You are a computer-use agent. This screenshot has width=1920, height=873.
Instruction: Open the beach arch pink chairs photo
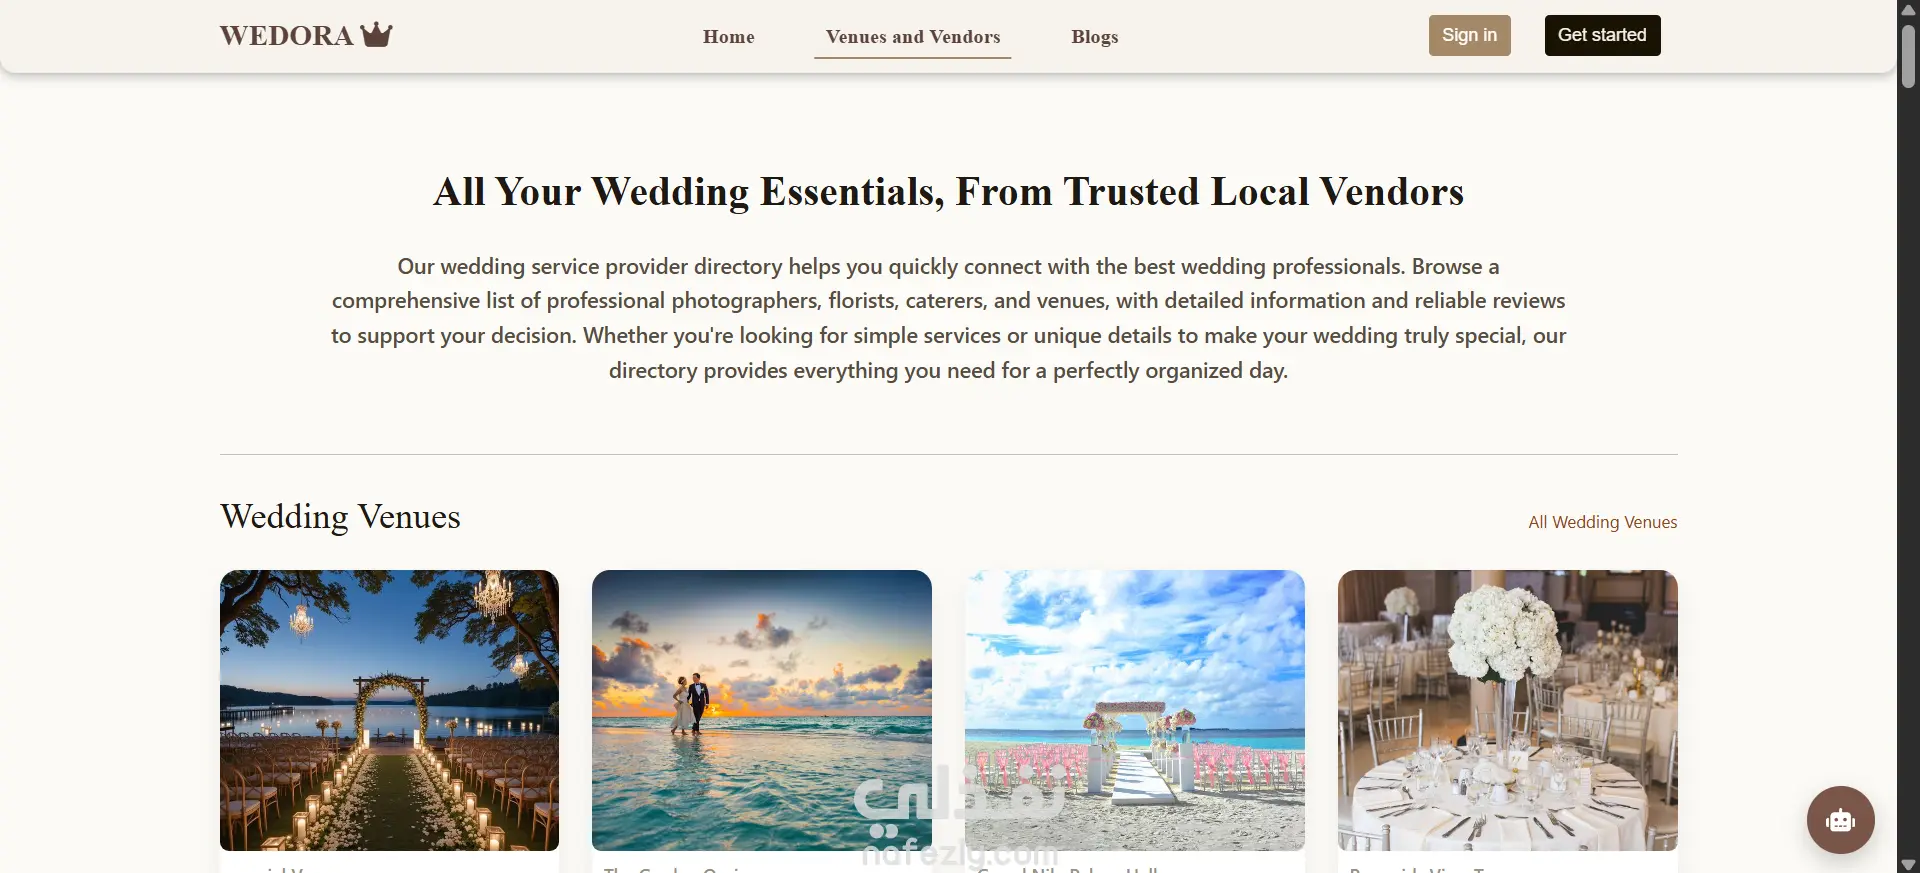tap(1135, 710)
